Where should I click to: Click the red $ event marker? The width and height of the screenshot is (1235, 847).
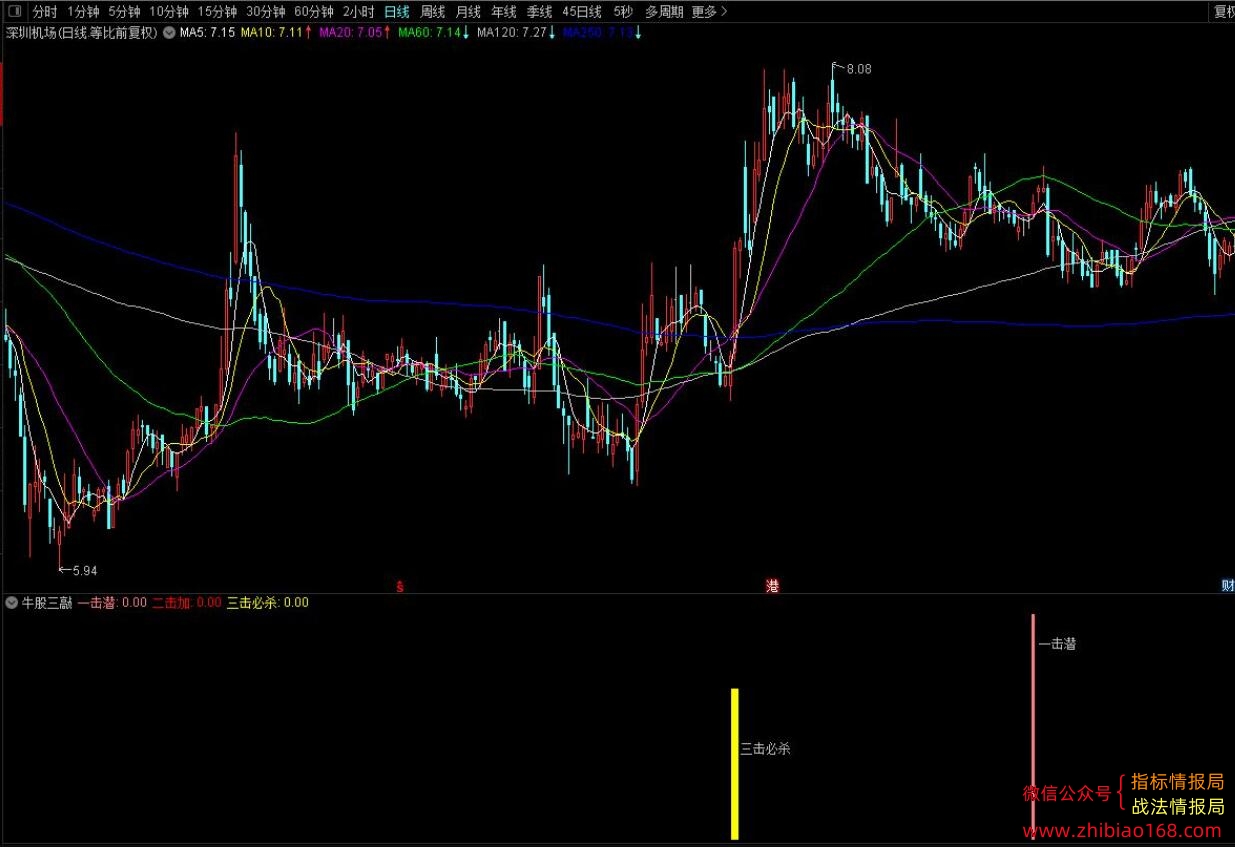[400, 586]
